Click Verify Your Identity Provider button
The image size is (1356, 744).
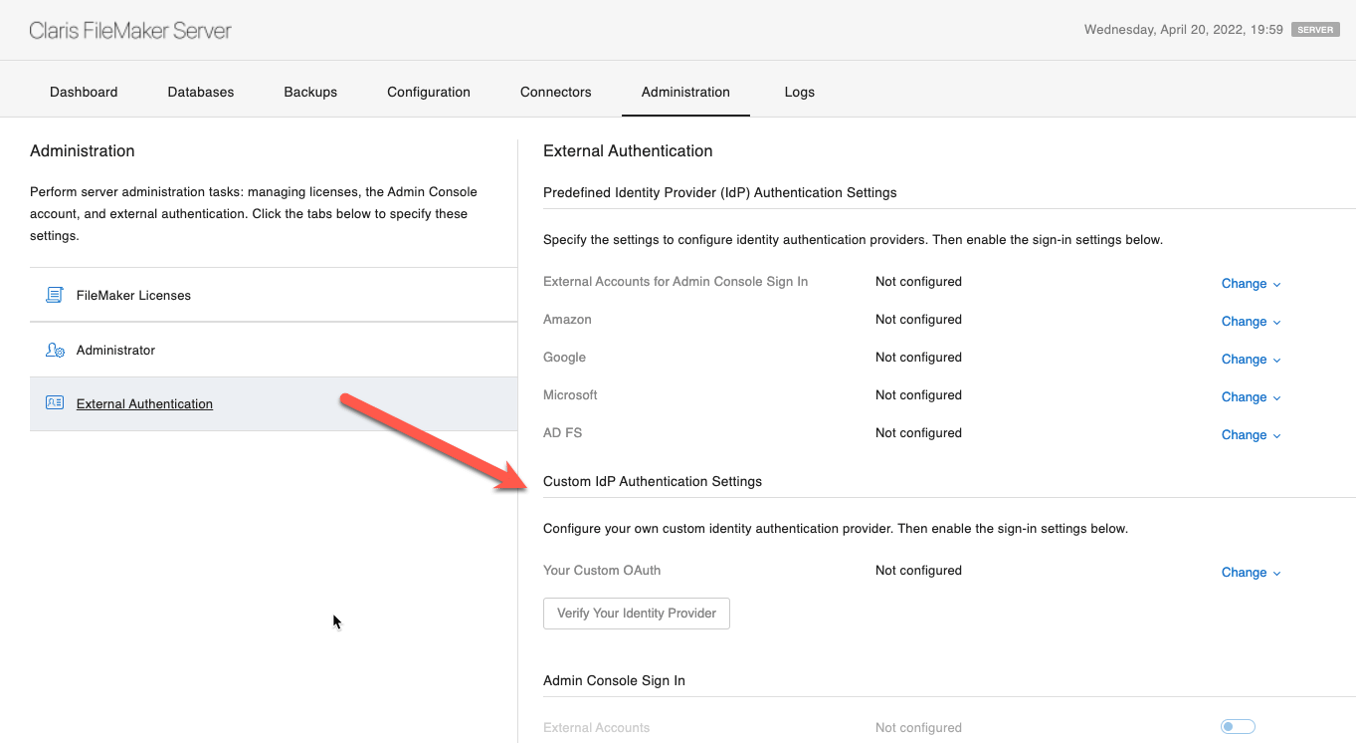tap(636, 613)
